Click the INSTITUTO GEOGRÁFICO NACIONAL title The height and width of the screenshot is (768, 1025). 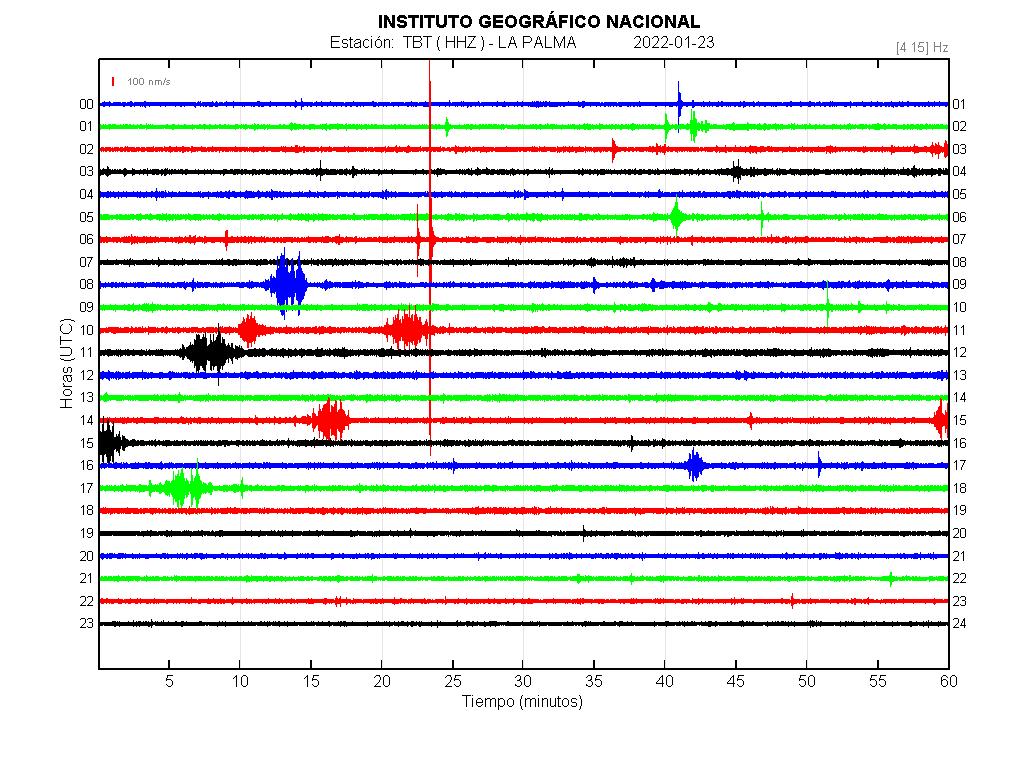[x=538, y=22]
